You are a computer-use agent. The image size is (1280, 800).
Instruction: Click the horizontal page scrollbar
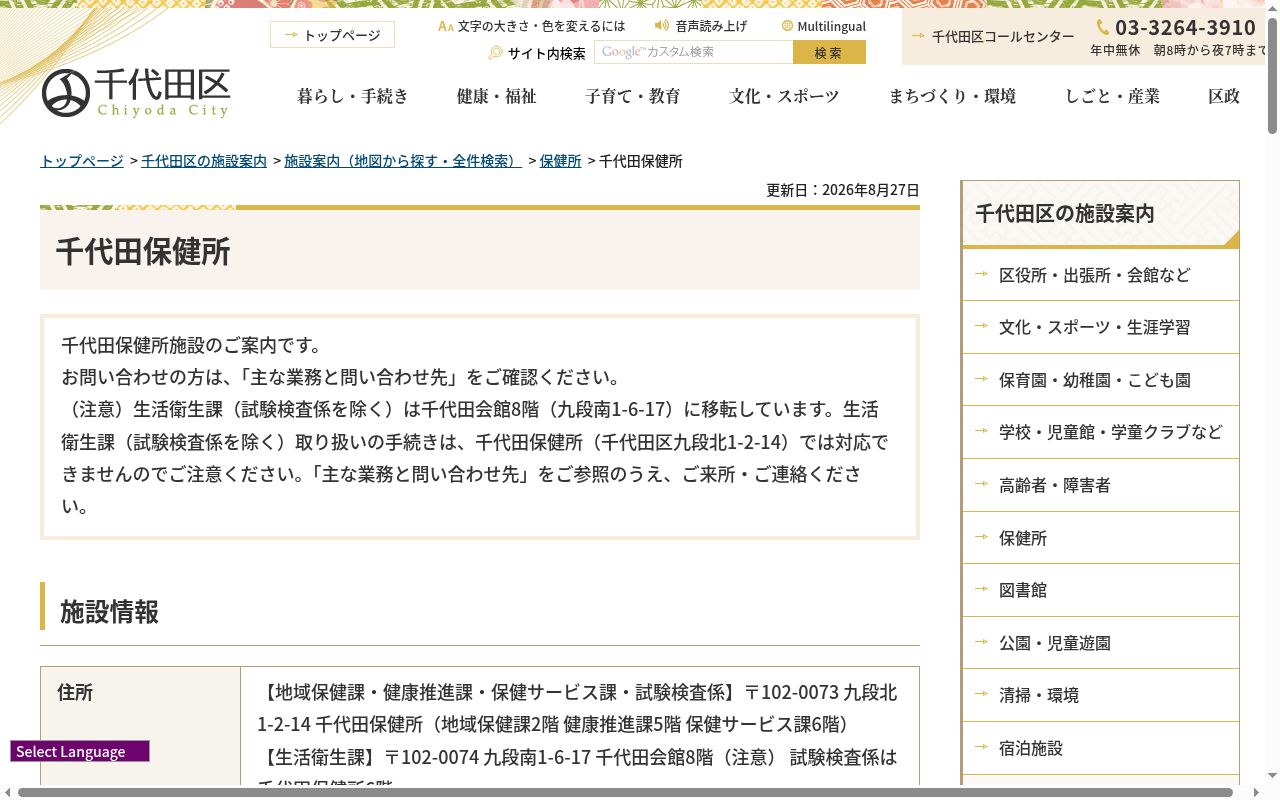tap(625, 792)
